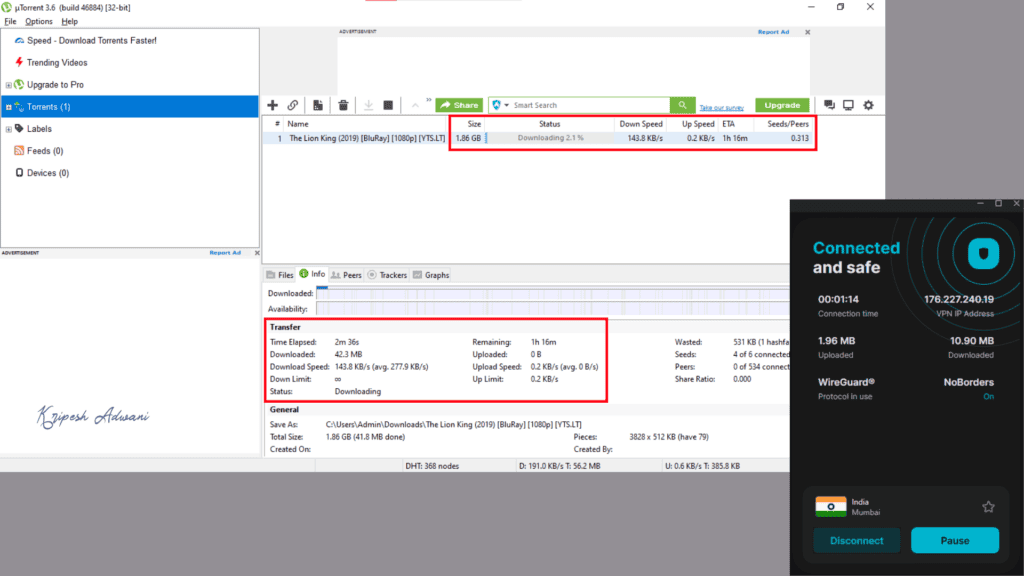
Task: Remove the torrent using the trash icon
Action: pos(343,104)
